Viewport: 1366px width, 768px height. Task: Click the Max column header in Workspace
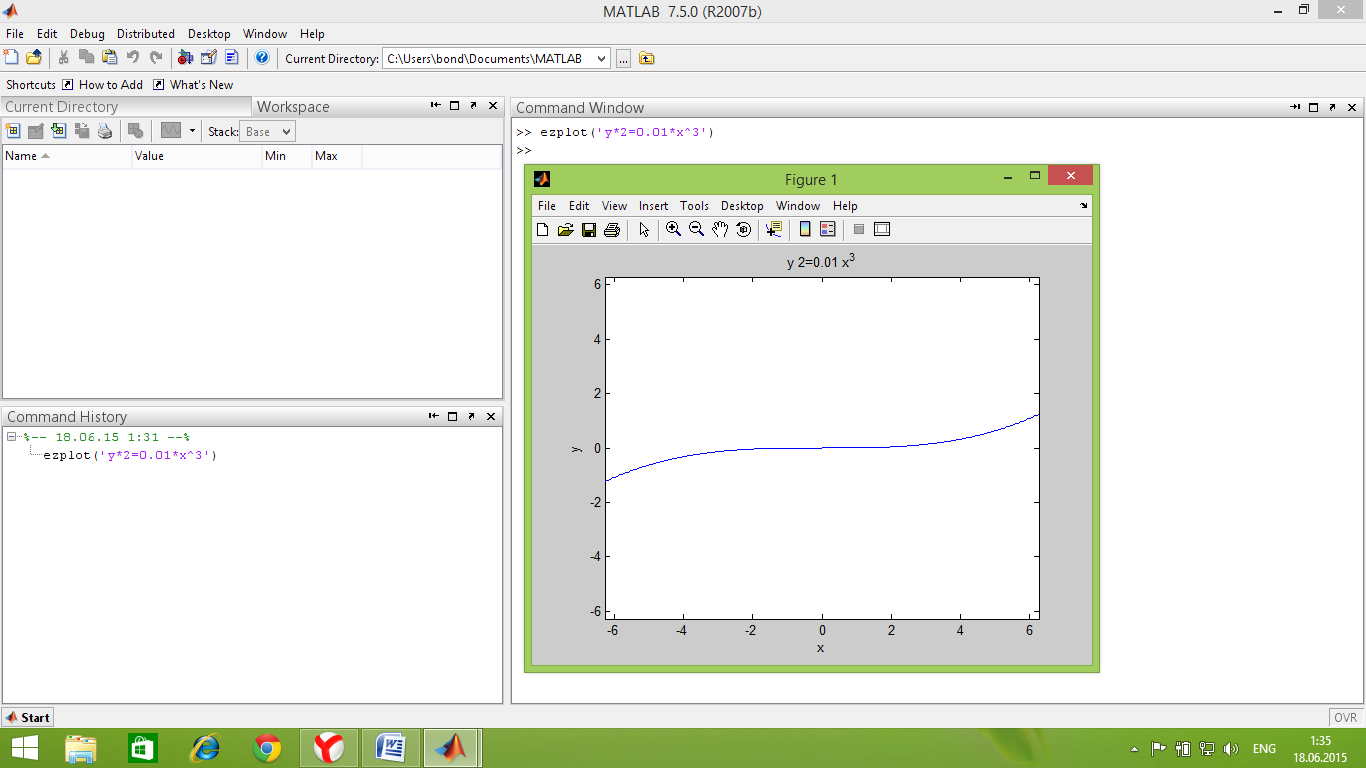[336, 156]
